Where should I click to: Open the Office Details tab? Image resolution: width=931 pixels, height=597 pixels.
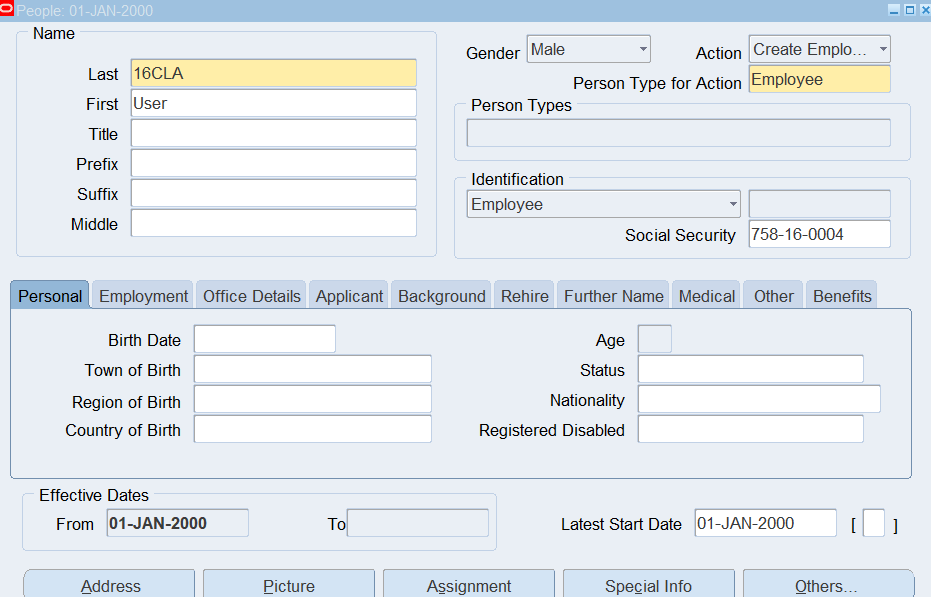coord(251,296)
